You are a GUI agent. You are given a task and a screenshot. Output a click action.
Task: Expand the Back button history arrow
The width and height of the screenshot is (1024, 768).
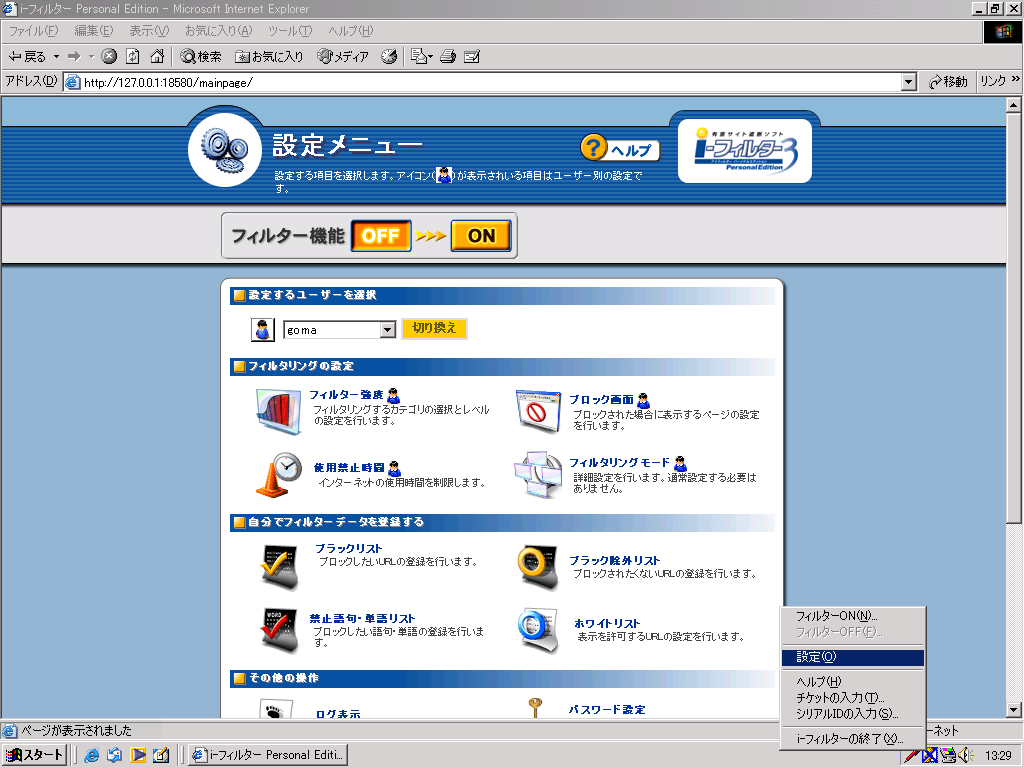coord(56,56)
